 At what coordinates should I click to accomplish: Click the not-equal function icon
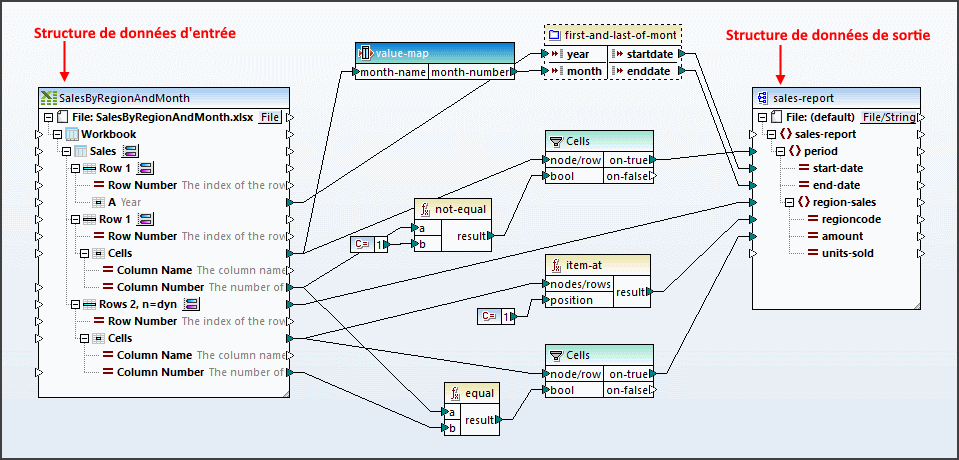pos(425,209)
